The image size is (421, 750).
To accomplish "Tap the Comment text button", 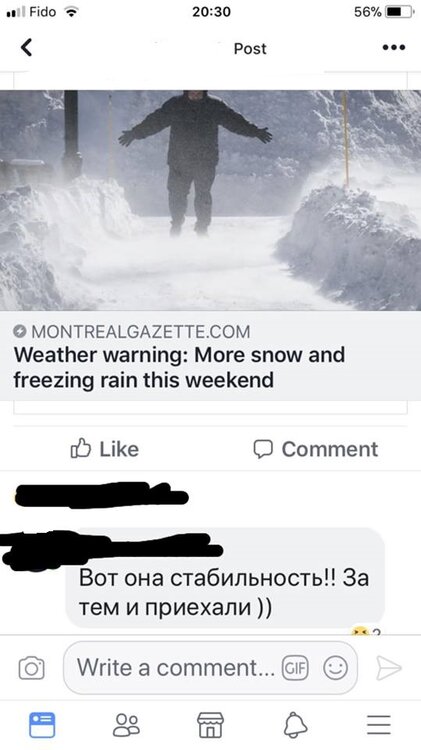I will (330, 449).
